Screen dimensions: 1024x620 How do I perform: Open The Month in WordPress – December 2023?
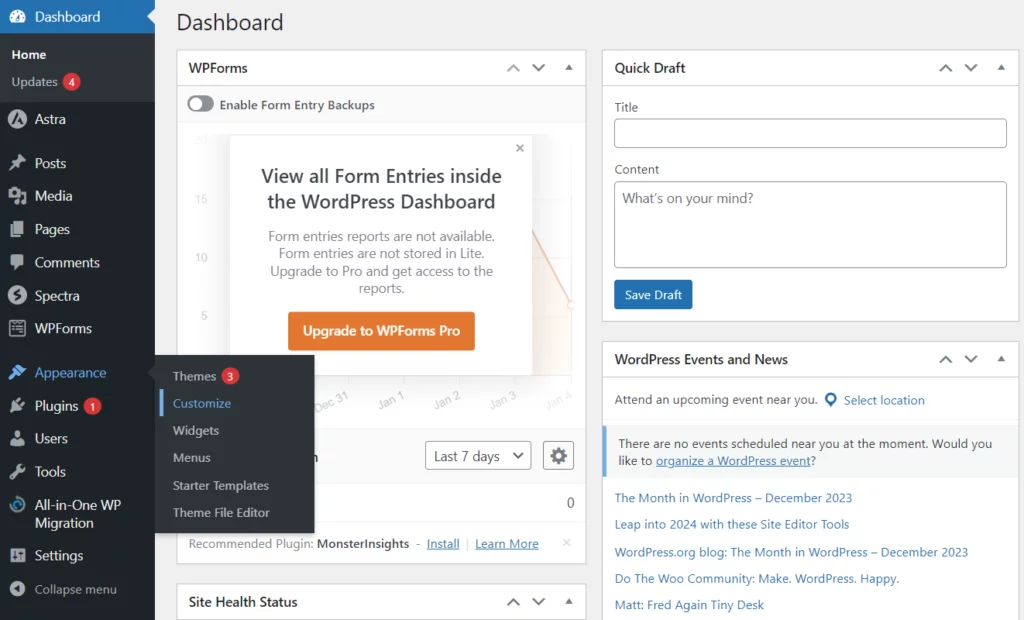(x=733, y=498)
